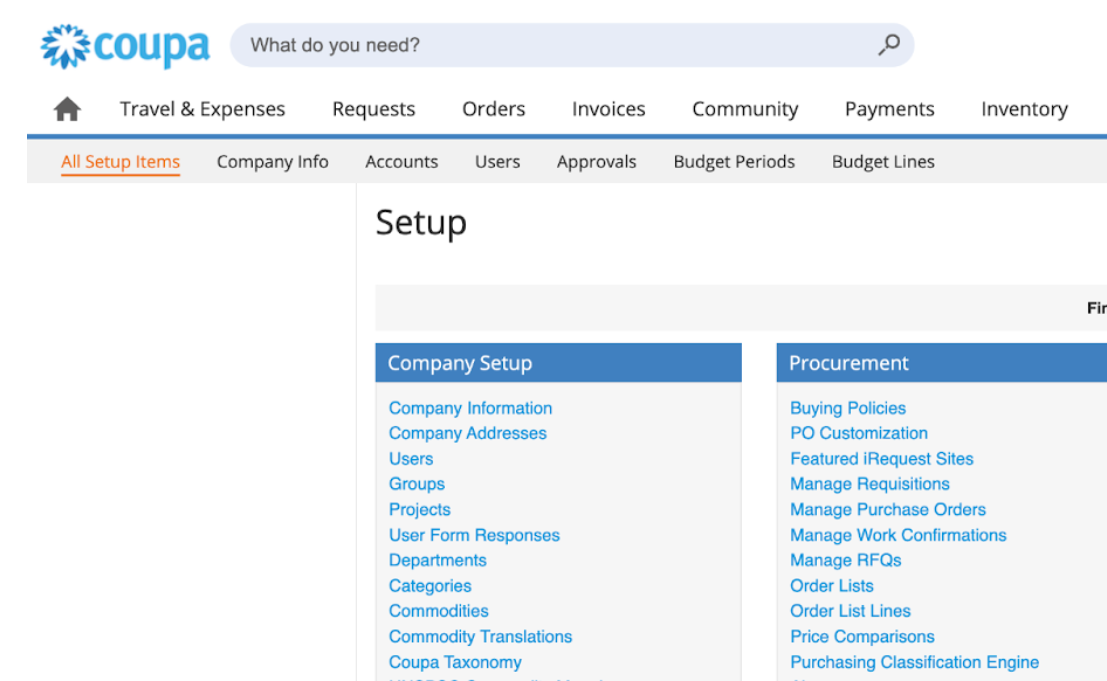
Task: Click the Coupa logo
Action: point(125,46)
